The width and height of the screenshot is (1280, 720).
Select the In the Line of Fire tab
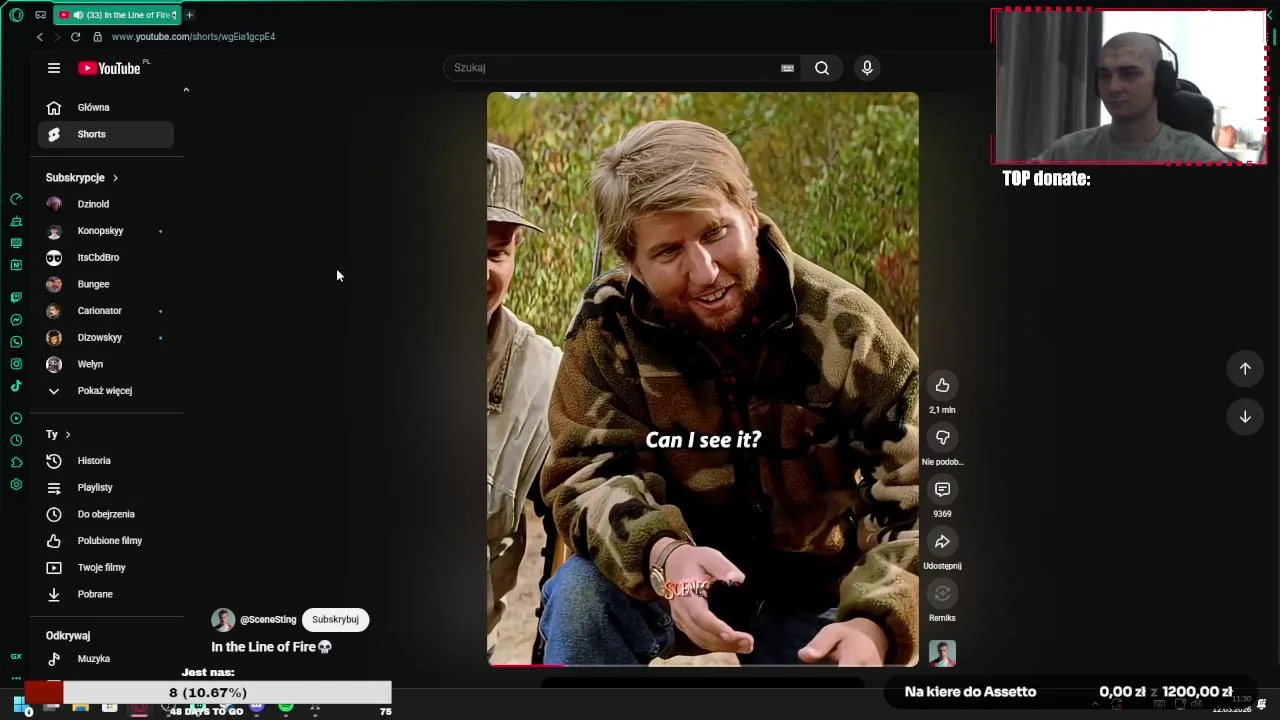click(117, 15)
